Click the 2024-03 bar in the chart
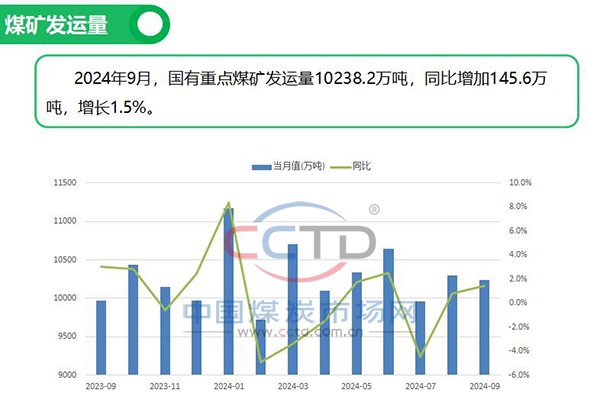 click(293, 309)
